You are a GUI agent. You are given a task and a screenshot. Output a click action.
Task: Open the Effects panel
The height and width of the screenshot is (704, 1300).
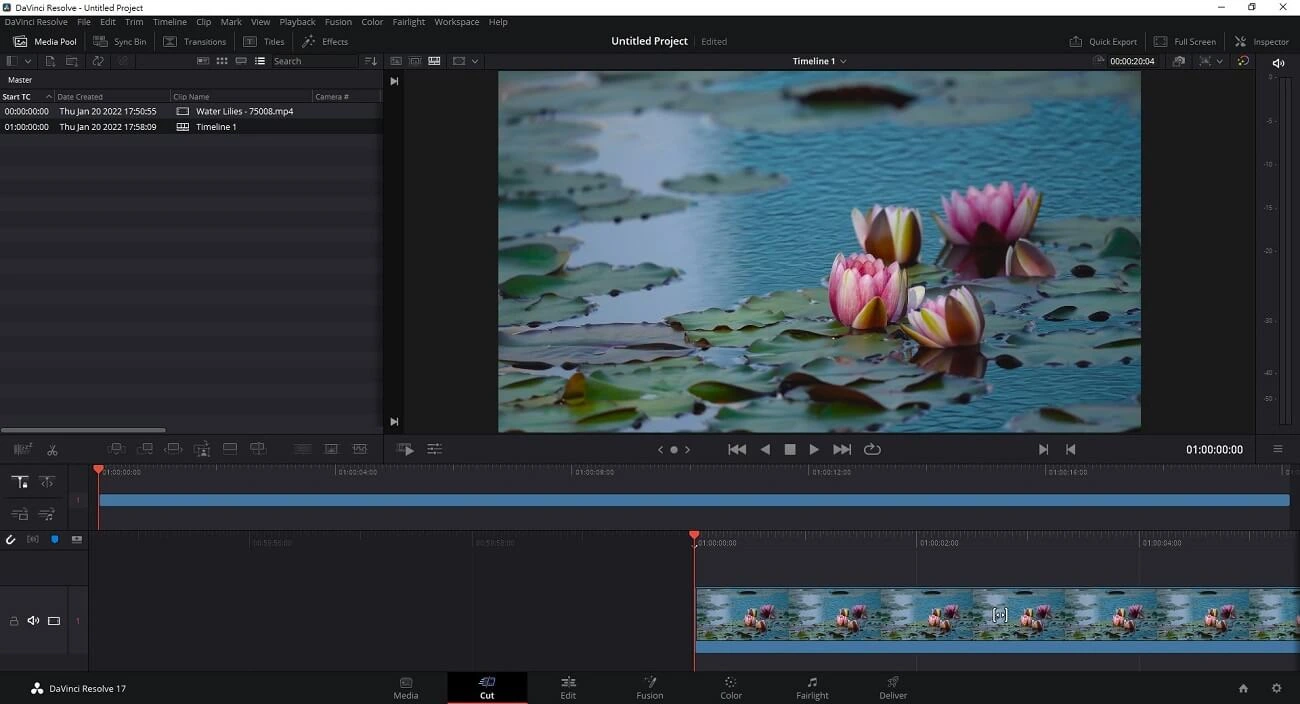326,41
